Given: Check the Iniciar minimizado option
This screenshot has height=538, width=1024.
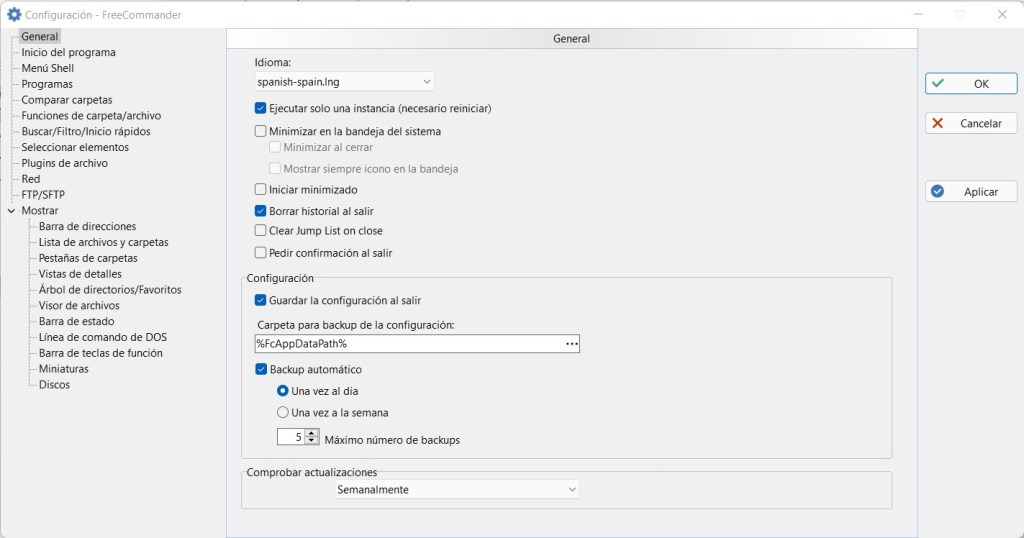Looking at the screenshot, I should tap(261, 190).
